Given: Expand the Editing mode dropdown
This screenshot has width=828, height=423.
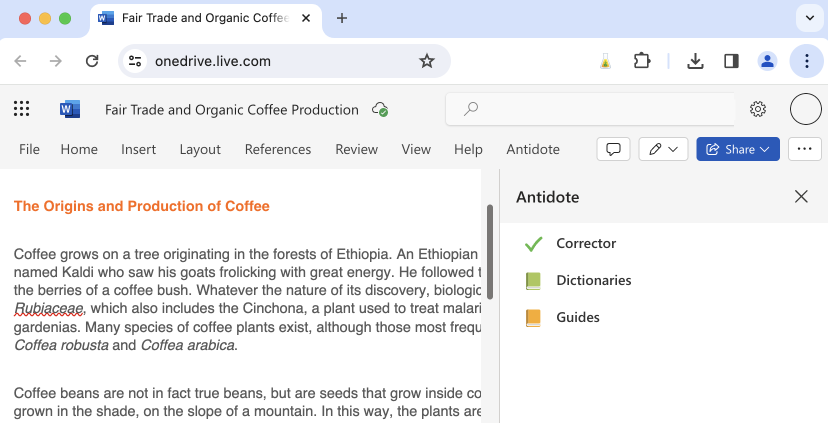Looking at the screenshot, I should tap(663, 149).
